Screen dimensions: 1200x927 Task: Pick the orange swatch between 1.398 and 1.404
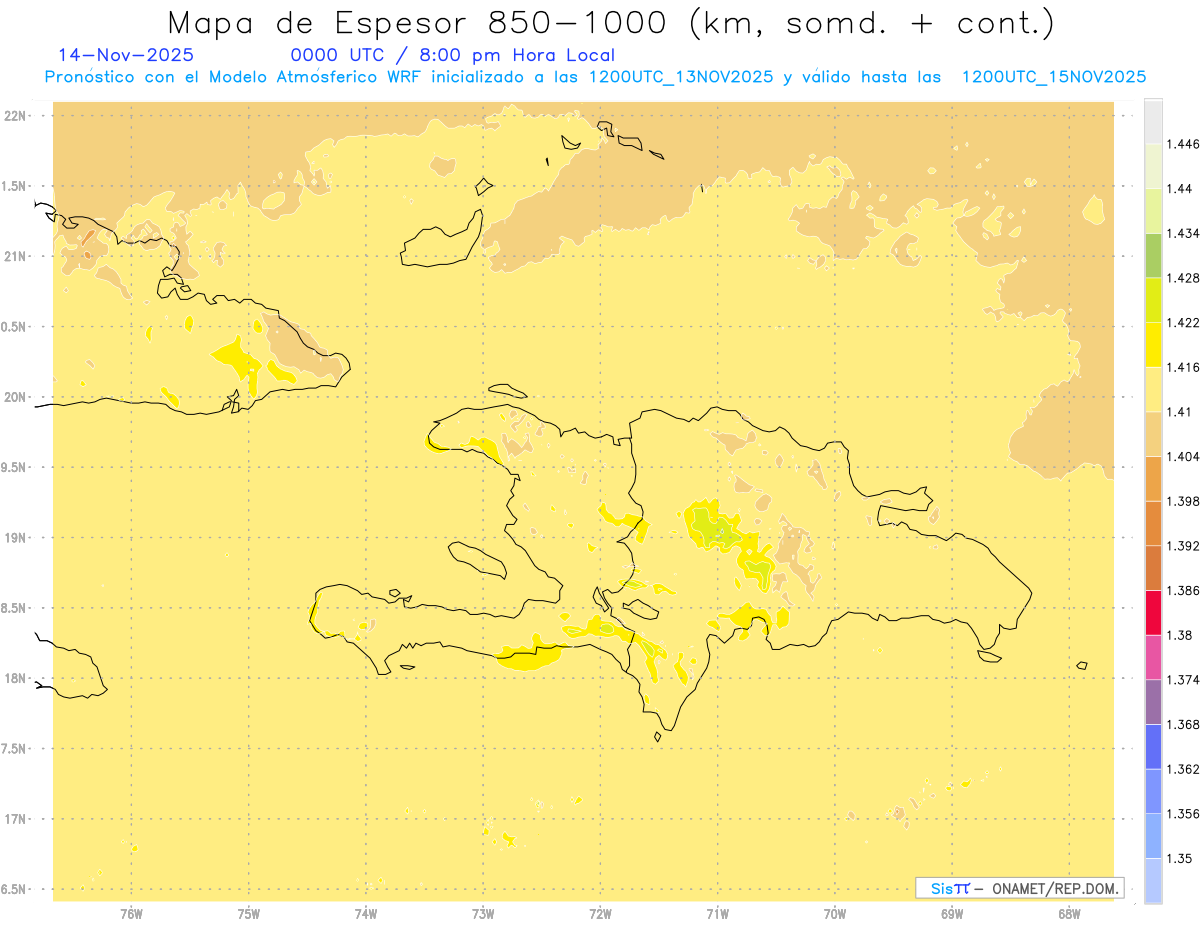(1153, 479)
